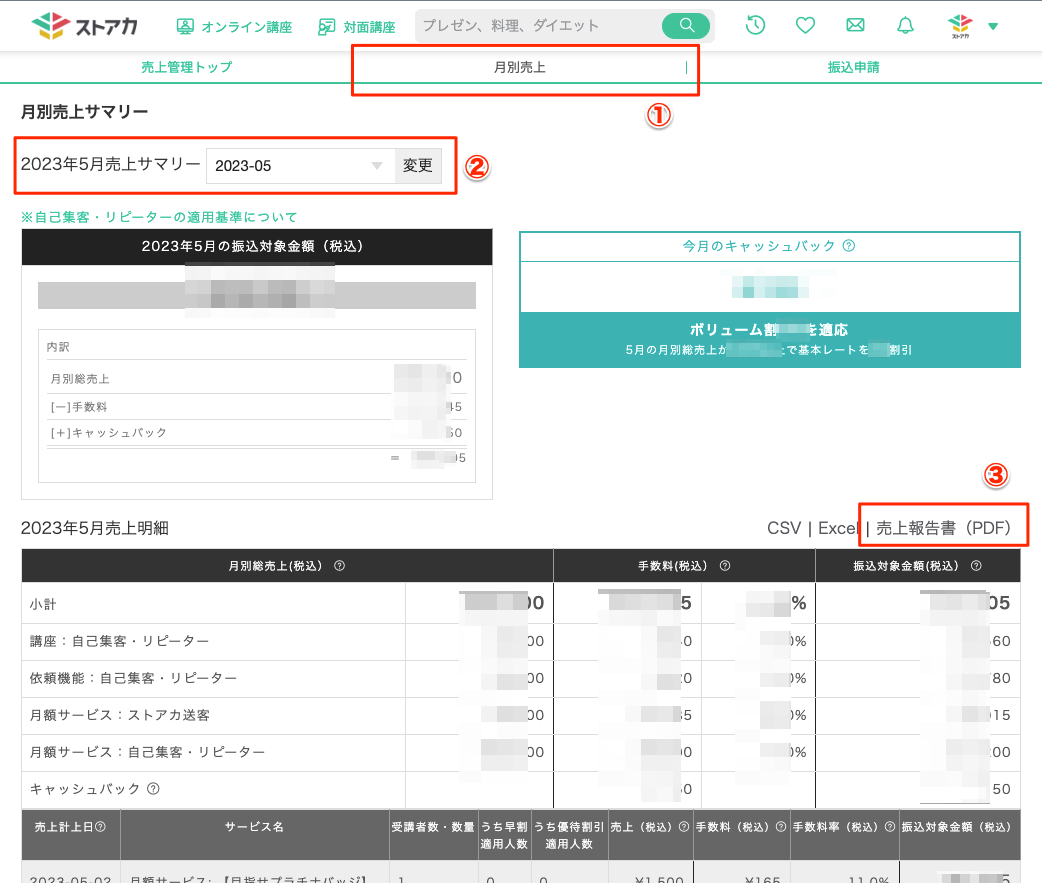Click the [＋]キャッシュバック breakdown label

click(108, 433)
